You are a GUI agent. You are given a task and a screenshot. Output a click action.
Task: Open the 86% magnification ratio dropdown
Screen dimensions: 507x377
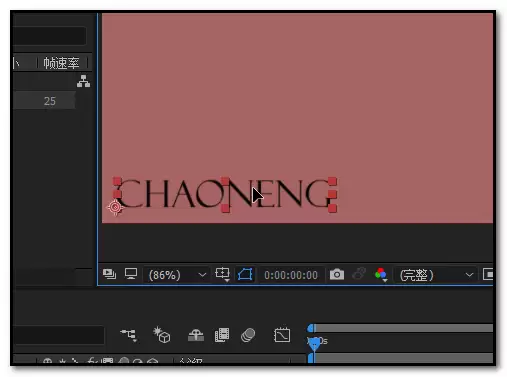coord(177,275)
